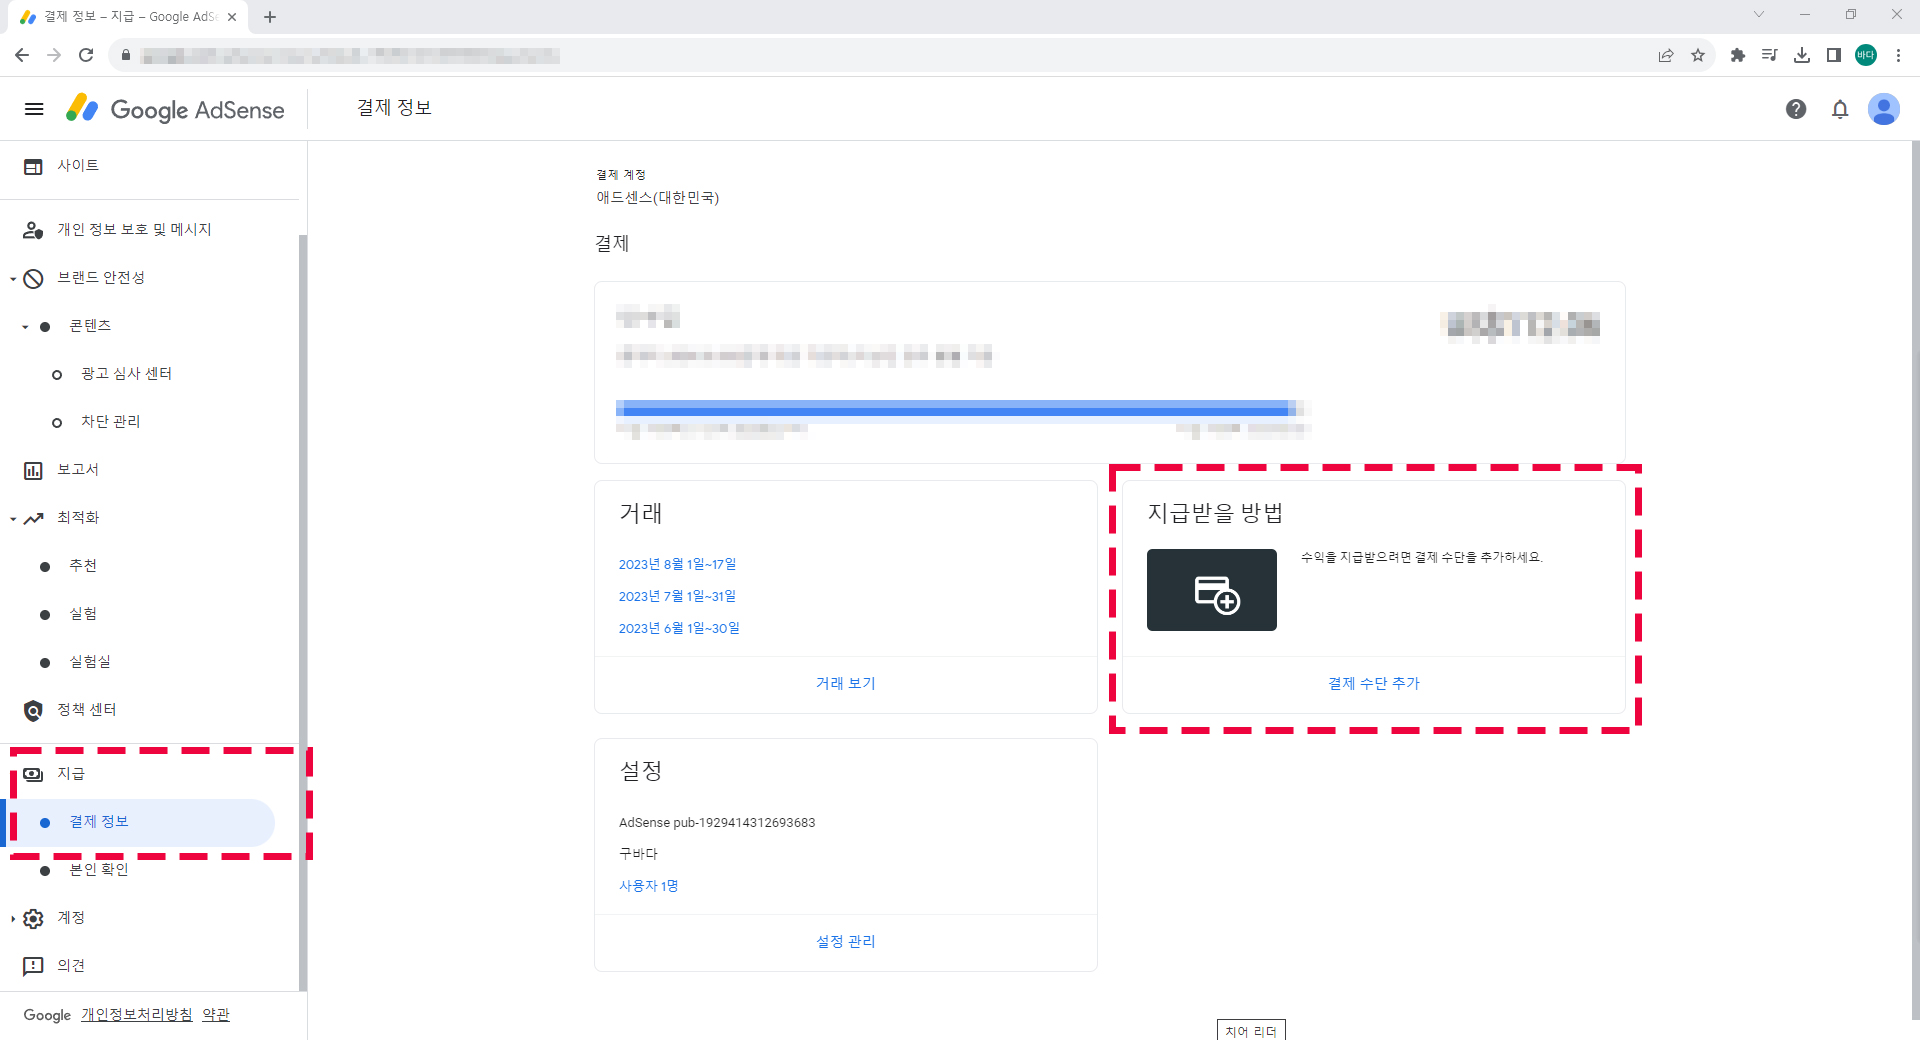The height and width of the screenshot is (1040, 1920).
Task: Open a new browser tab
Action: (270, 16)
